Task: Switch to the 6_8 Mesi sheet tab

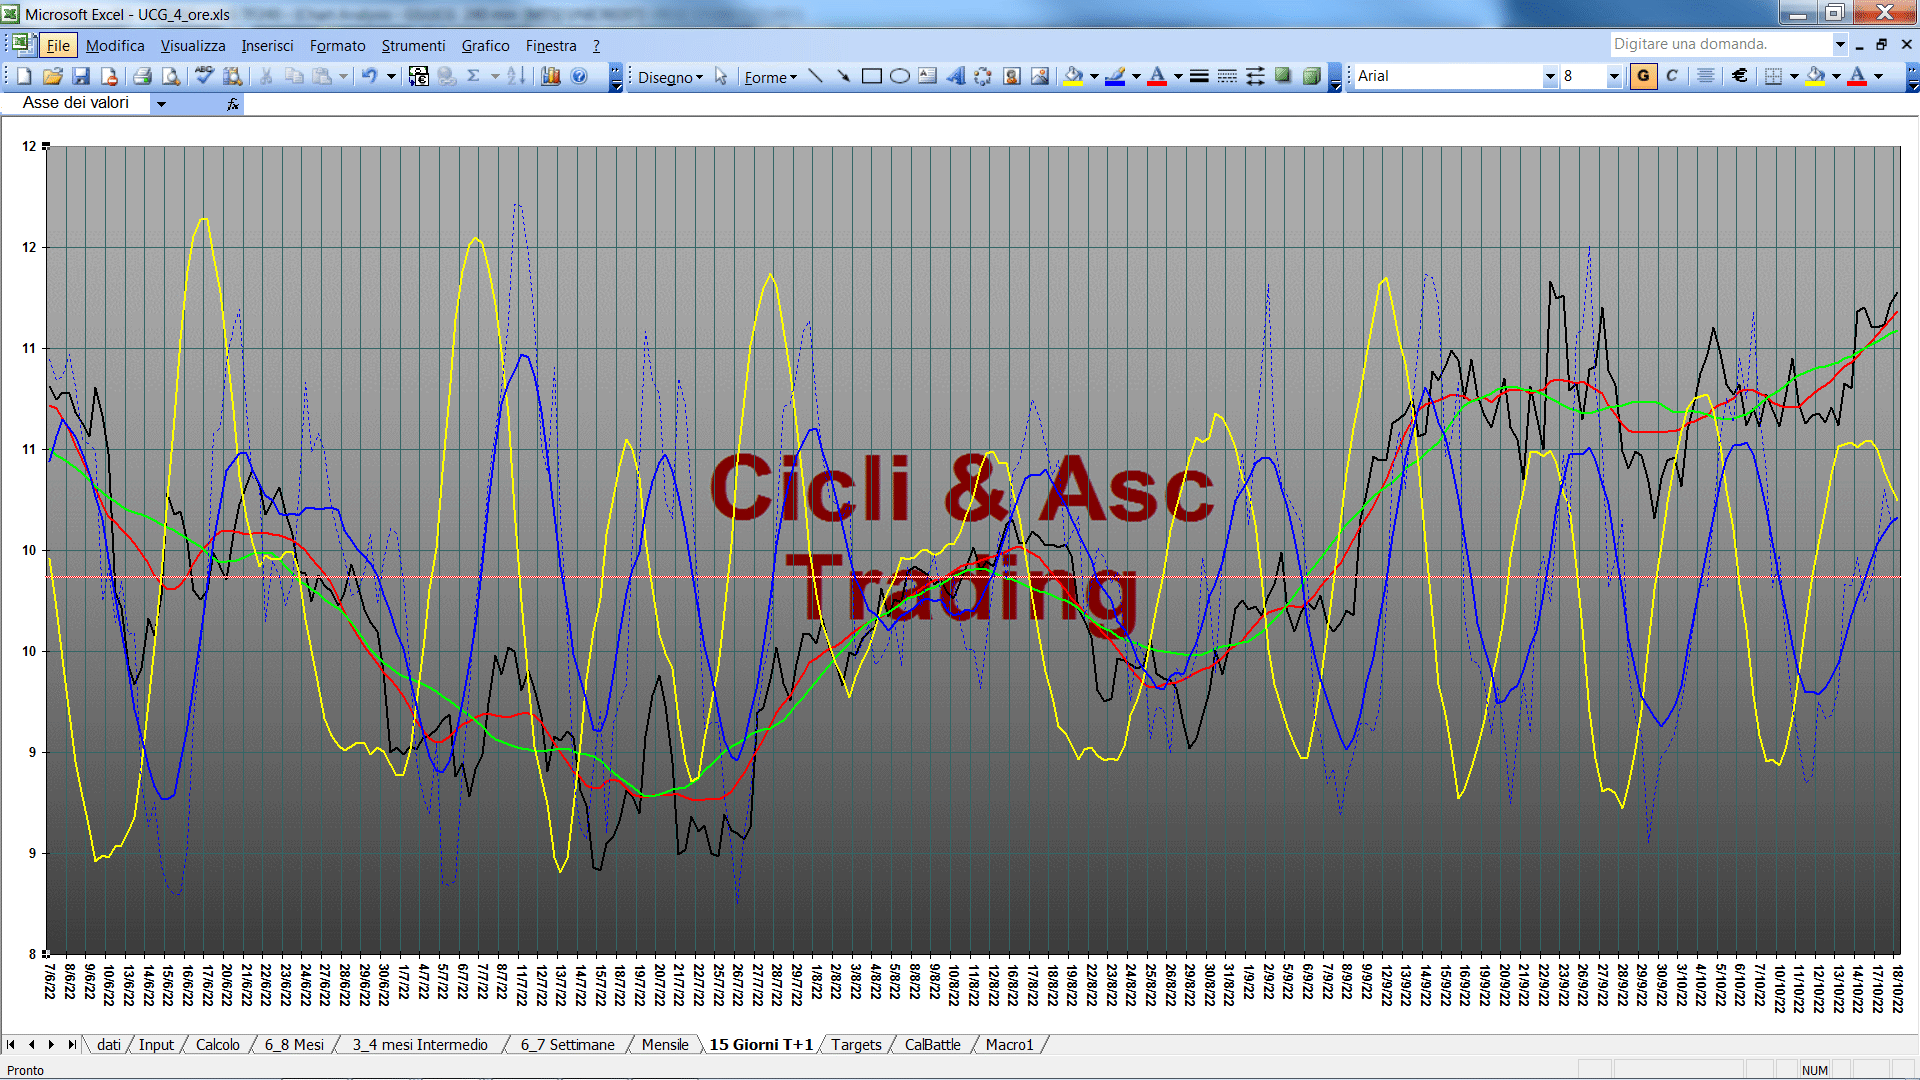Action: (294, 1045)
